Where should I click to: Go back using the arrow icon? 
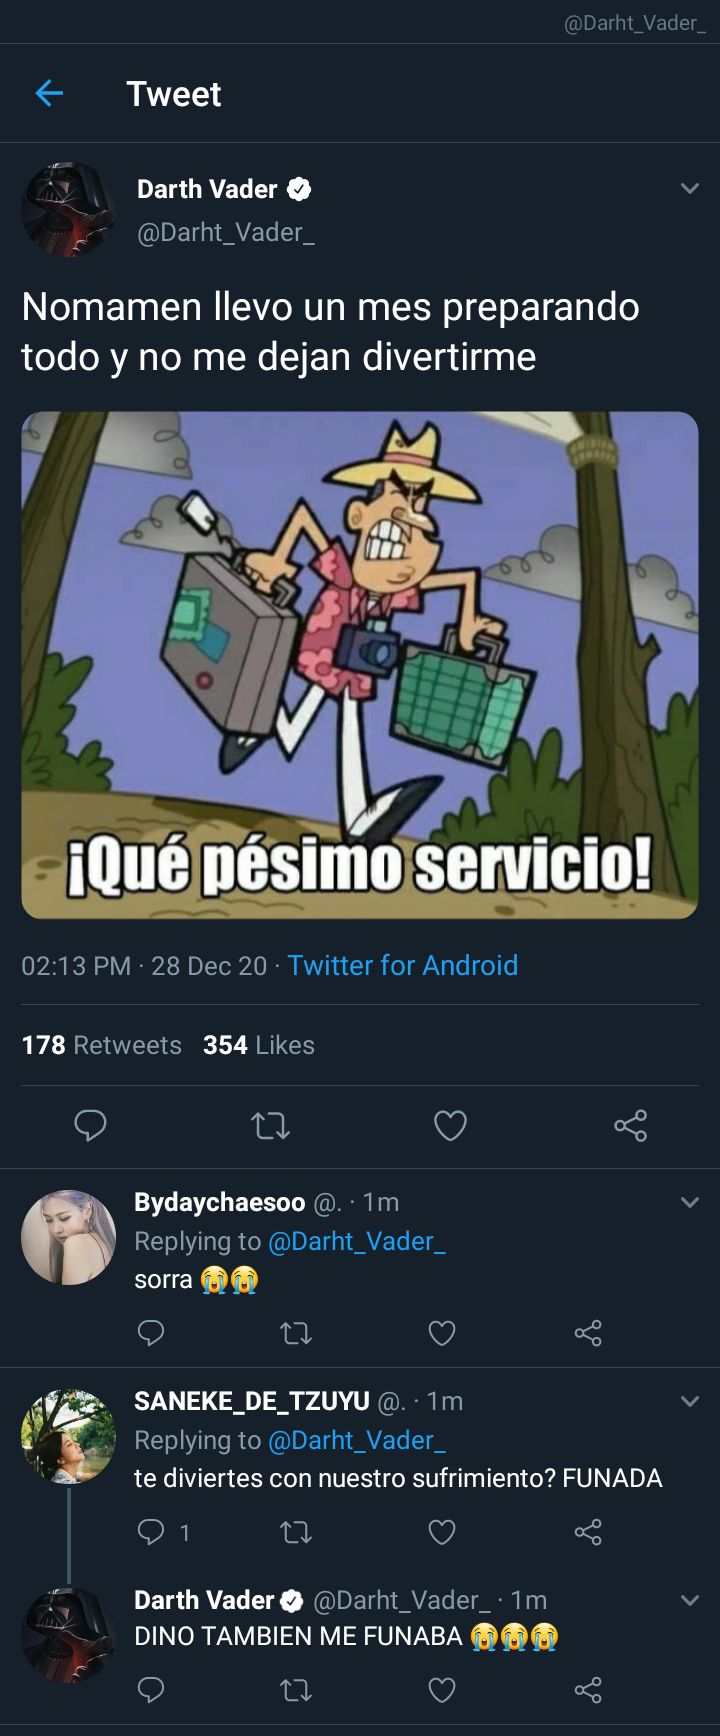49,93
